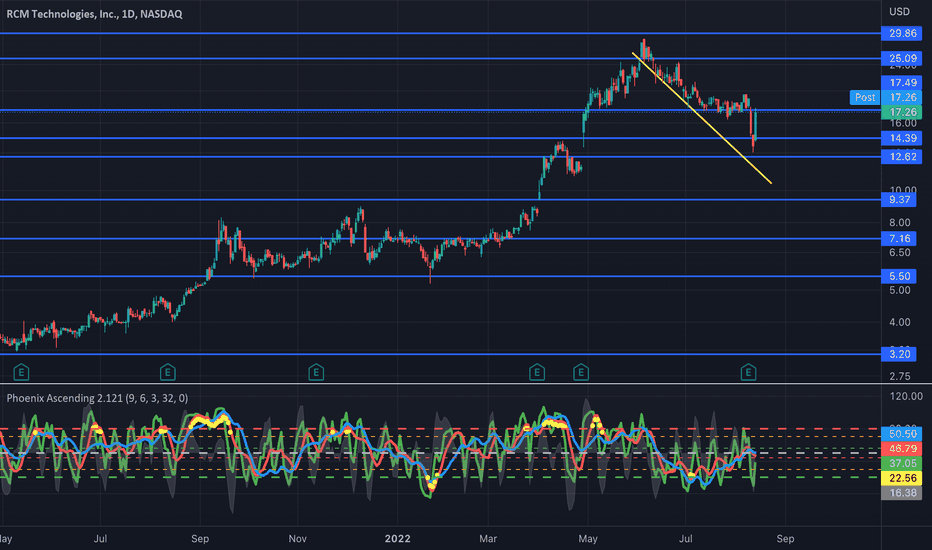Select the 5.50 horizontal line price label
This screenshot has width=932, height=550.
899,276
